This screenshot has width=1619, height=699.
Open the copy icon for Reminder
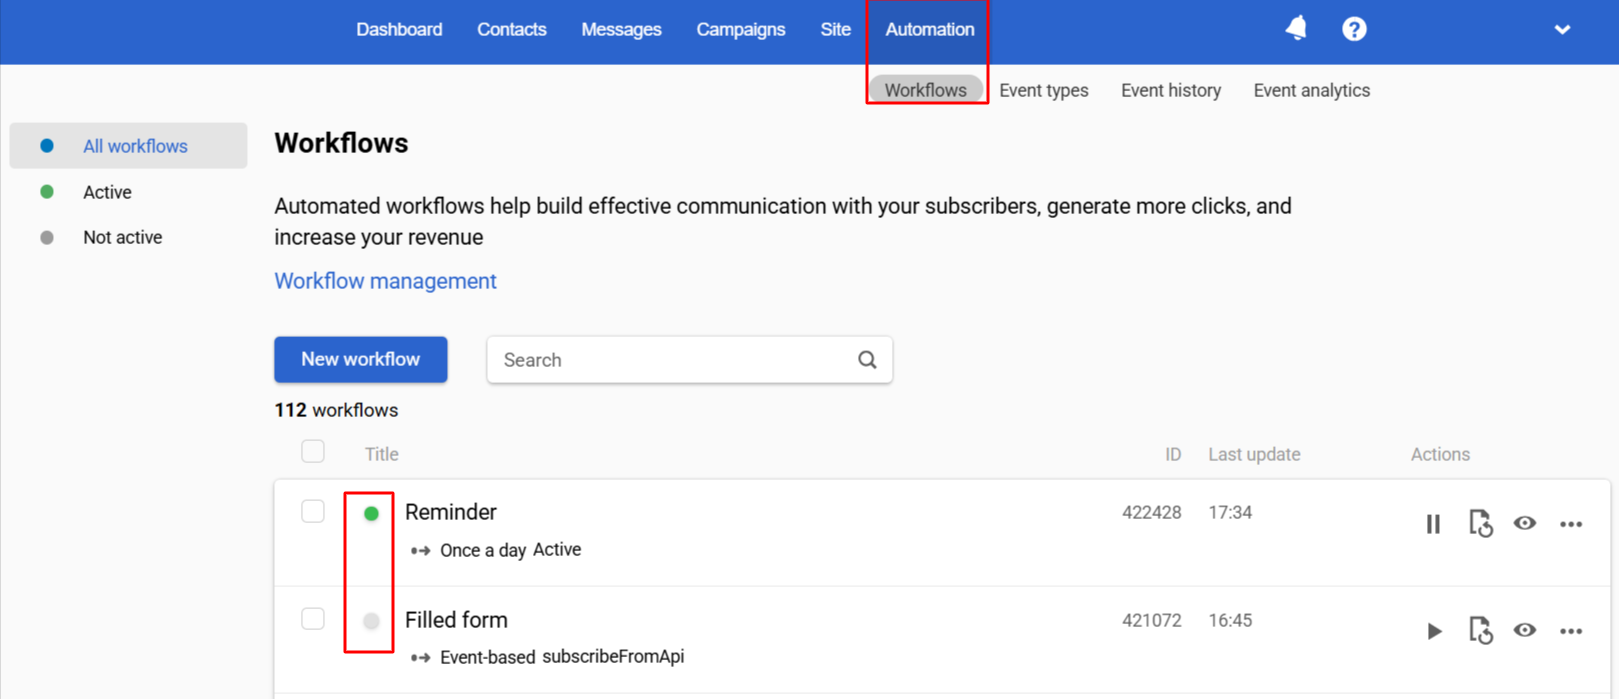coord(1480,523)
